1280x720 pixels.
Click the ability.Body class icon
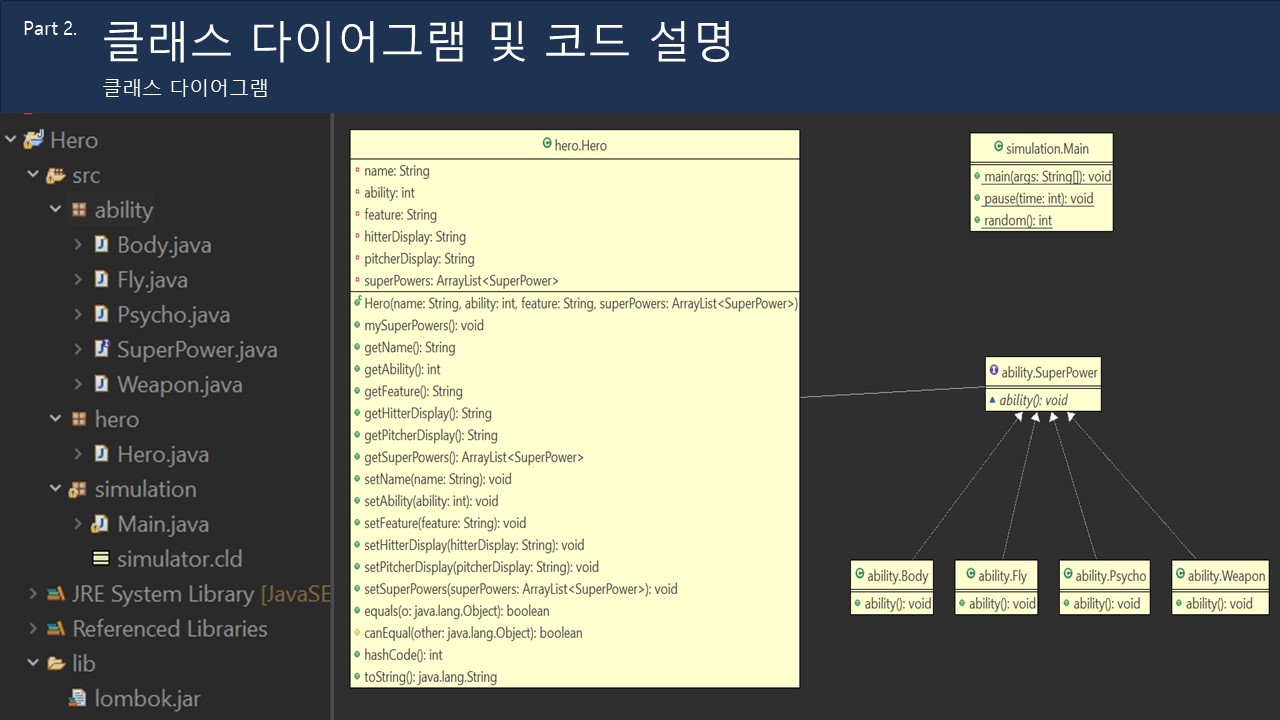click(x=859, y=575)
